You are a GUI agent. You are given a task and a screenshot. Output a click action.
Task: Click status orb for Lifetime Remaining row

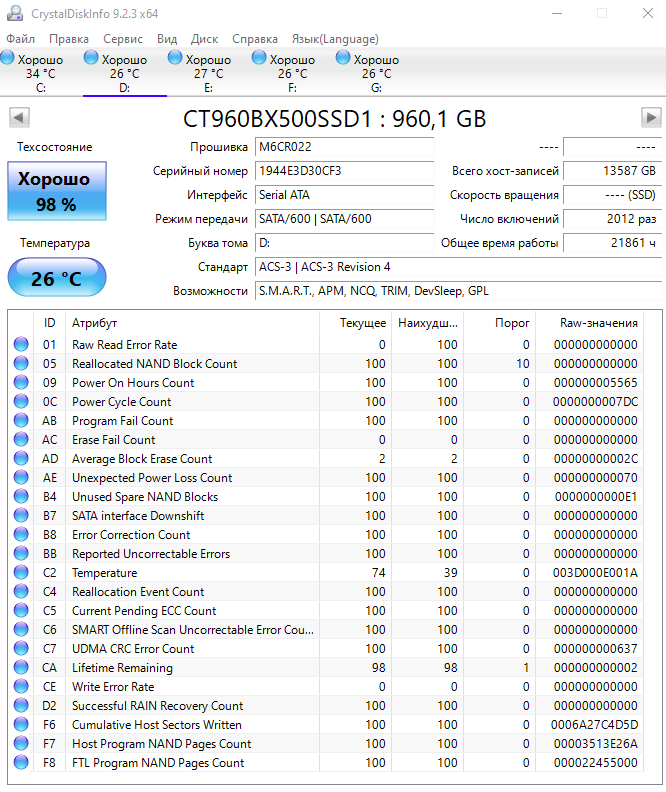click(x=21, y=668)
